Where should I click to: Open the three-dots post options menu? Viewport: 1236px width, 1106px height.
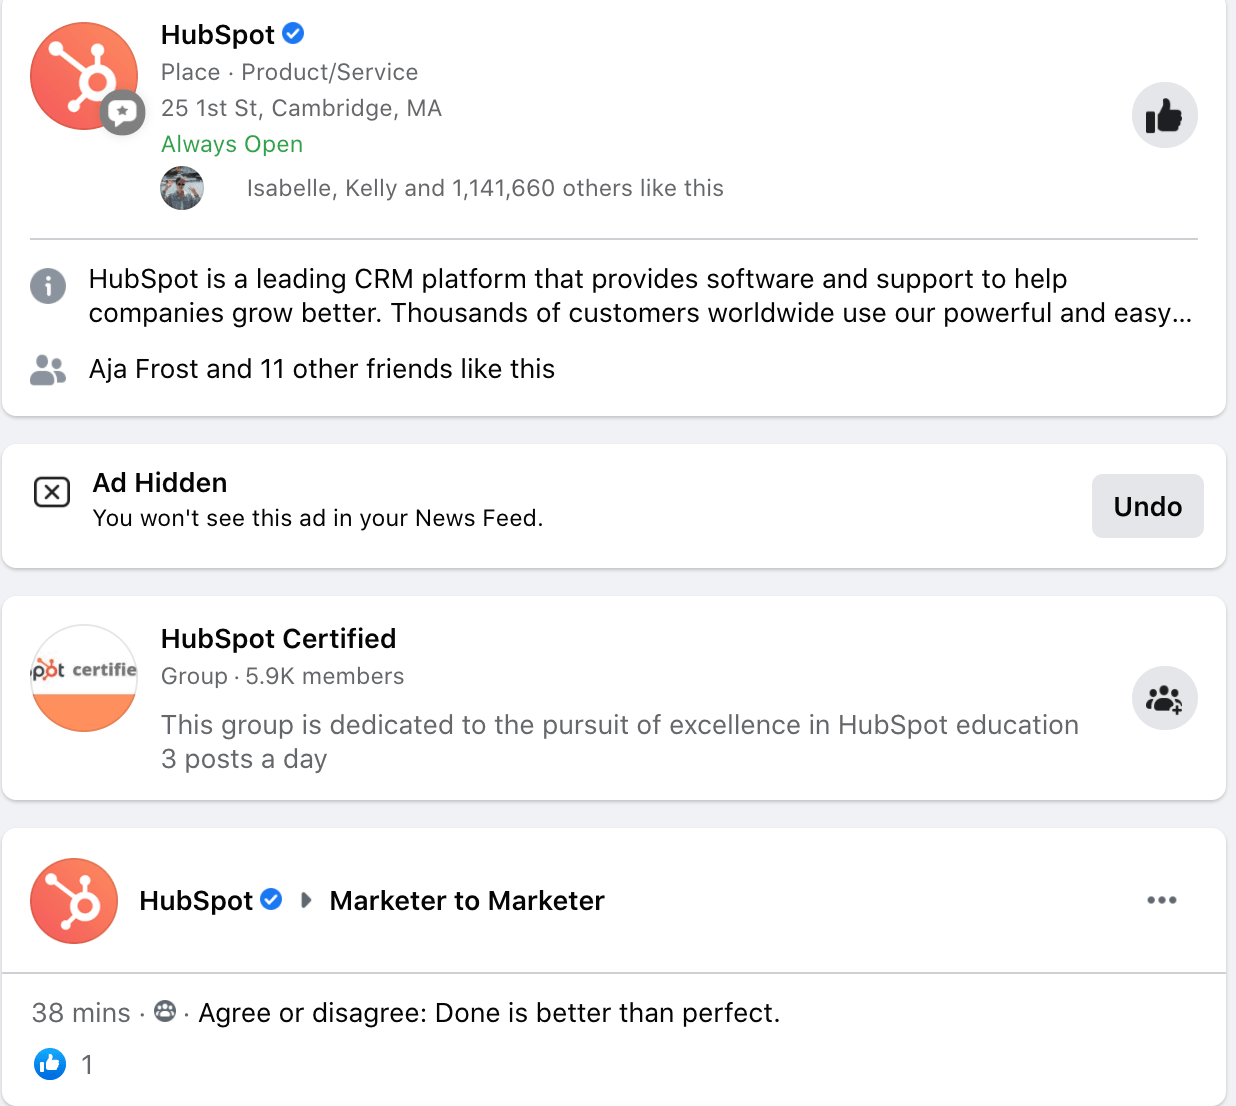[1161, 900]
